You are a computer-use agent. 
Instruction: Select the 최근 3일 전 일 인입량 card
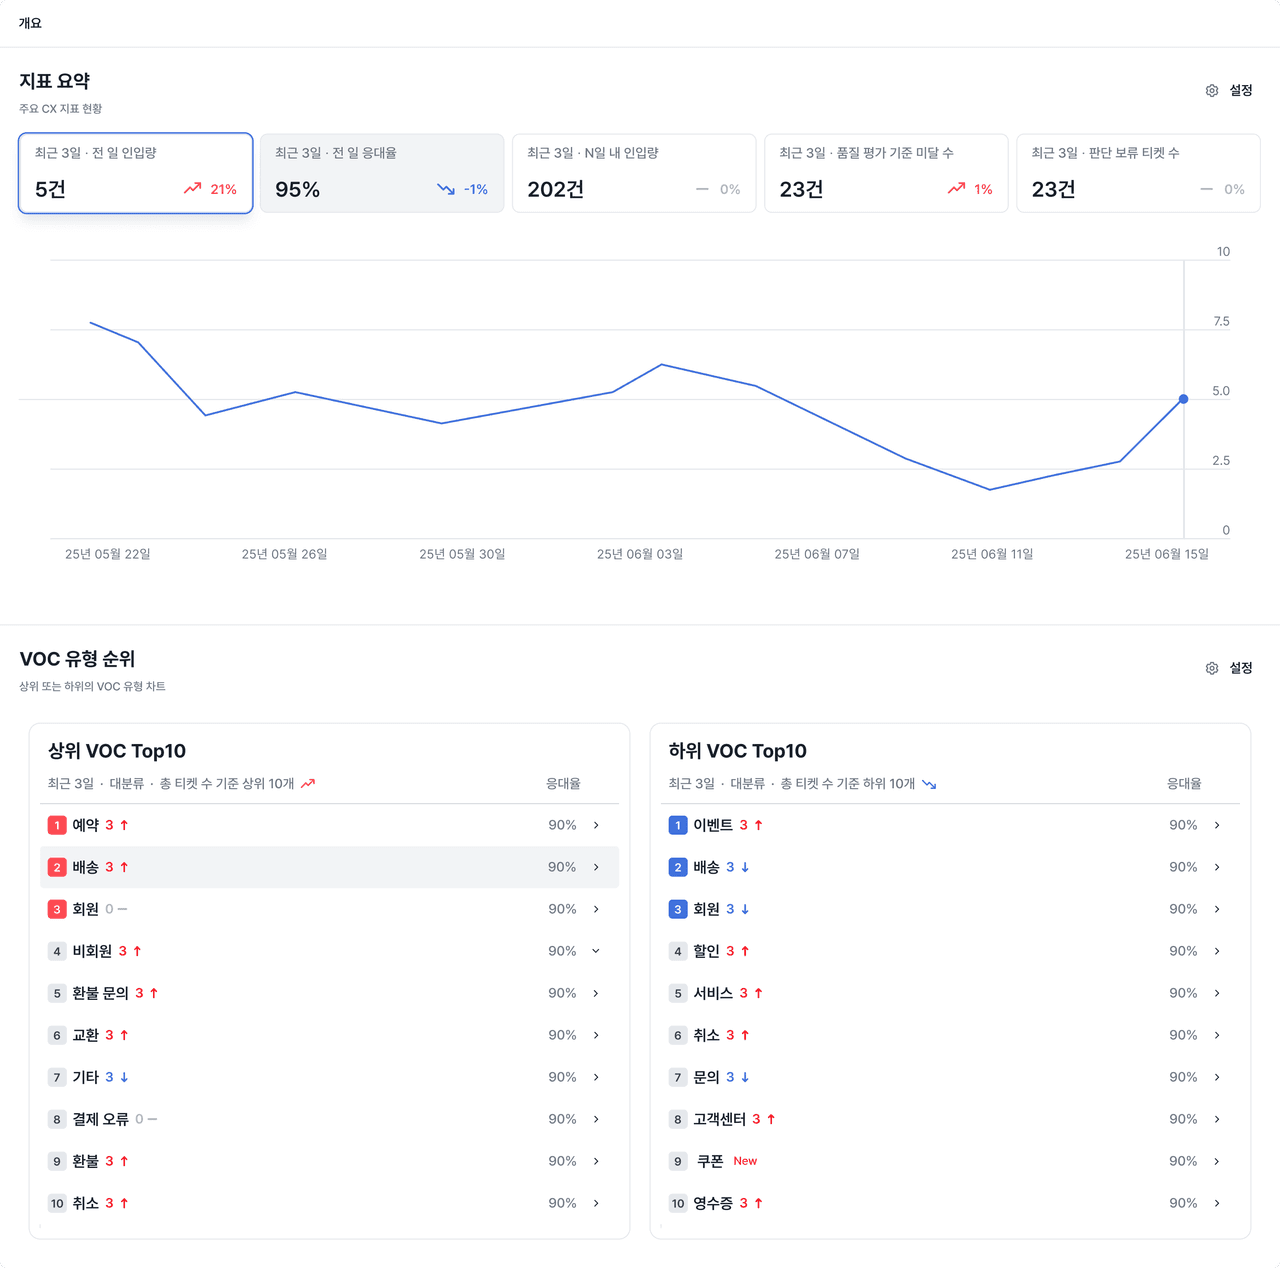point(136,173)
